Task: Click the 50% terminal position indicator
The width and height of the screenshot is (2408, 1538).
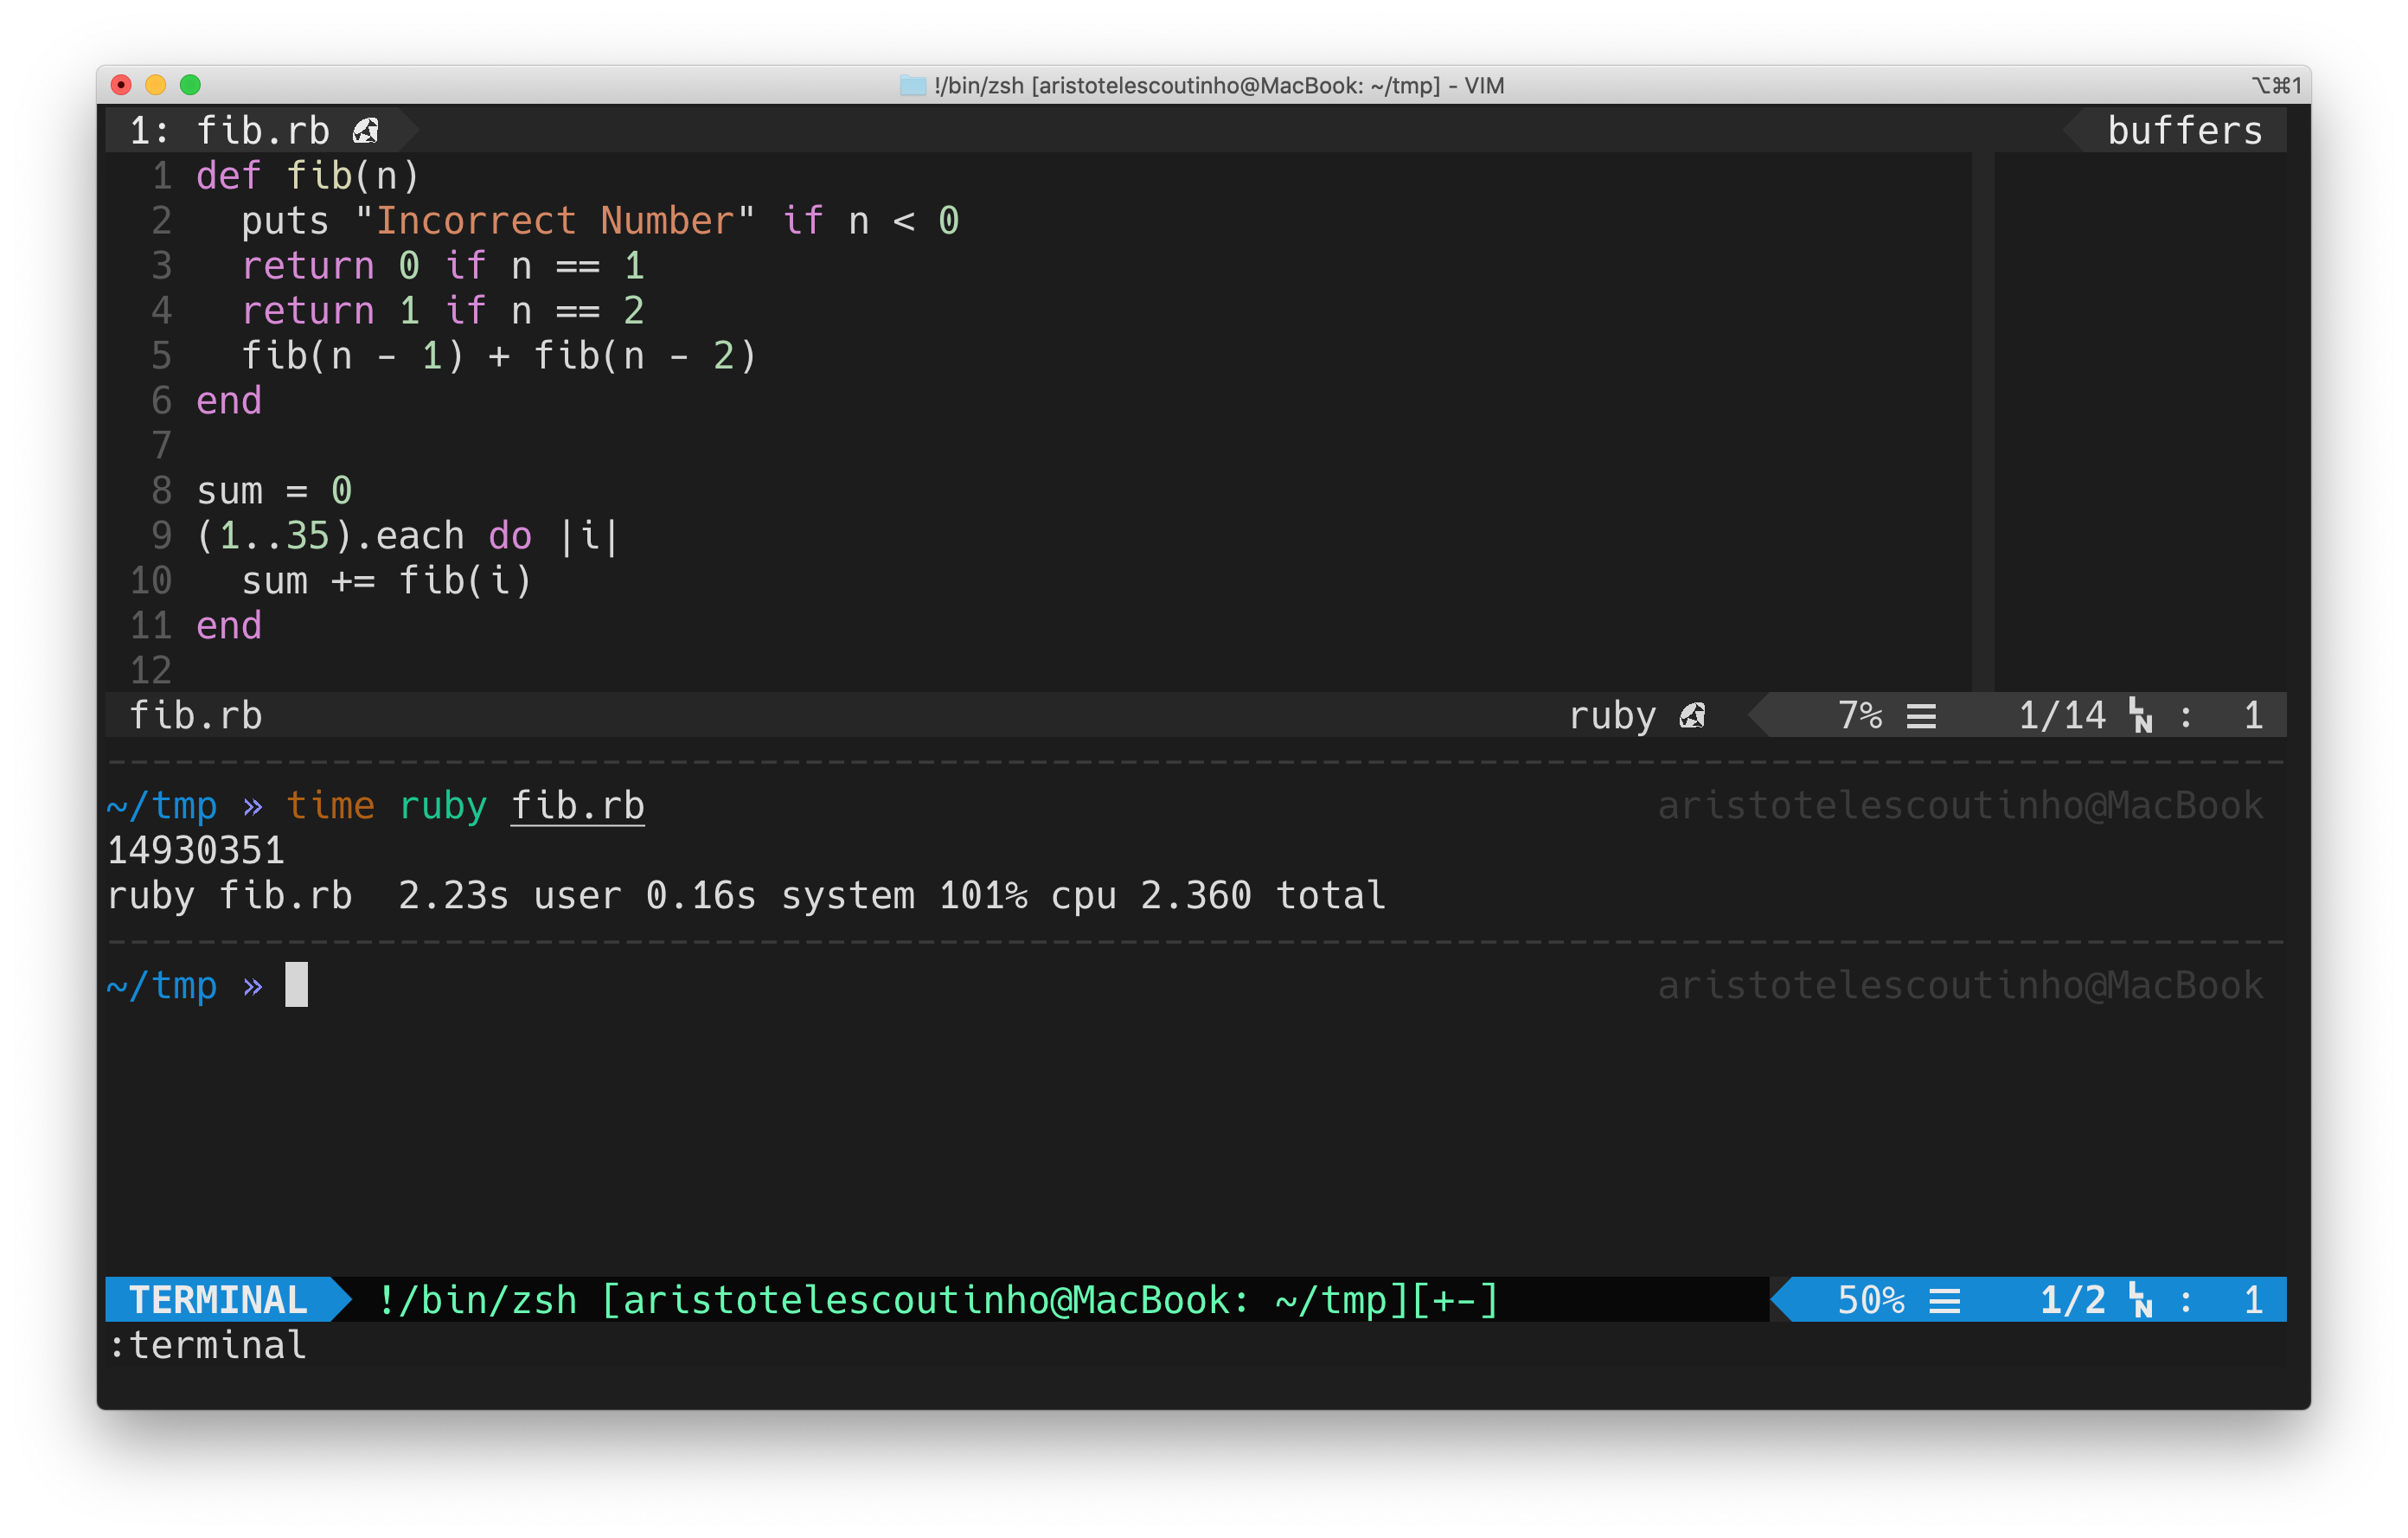Action: coord(1871,1301)
